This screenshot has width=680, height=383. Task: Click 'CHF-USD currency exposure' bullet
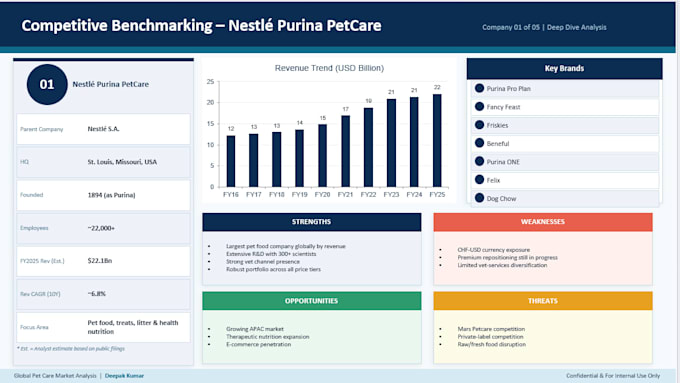coord(494,250)
